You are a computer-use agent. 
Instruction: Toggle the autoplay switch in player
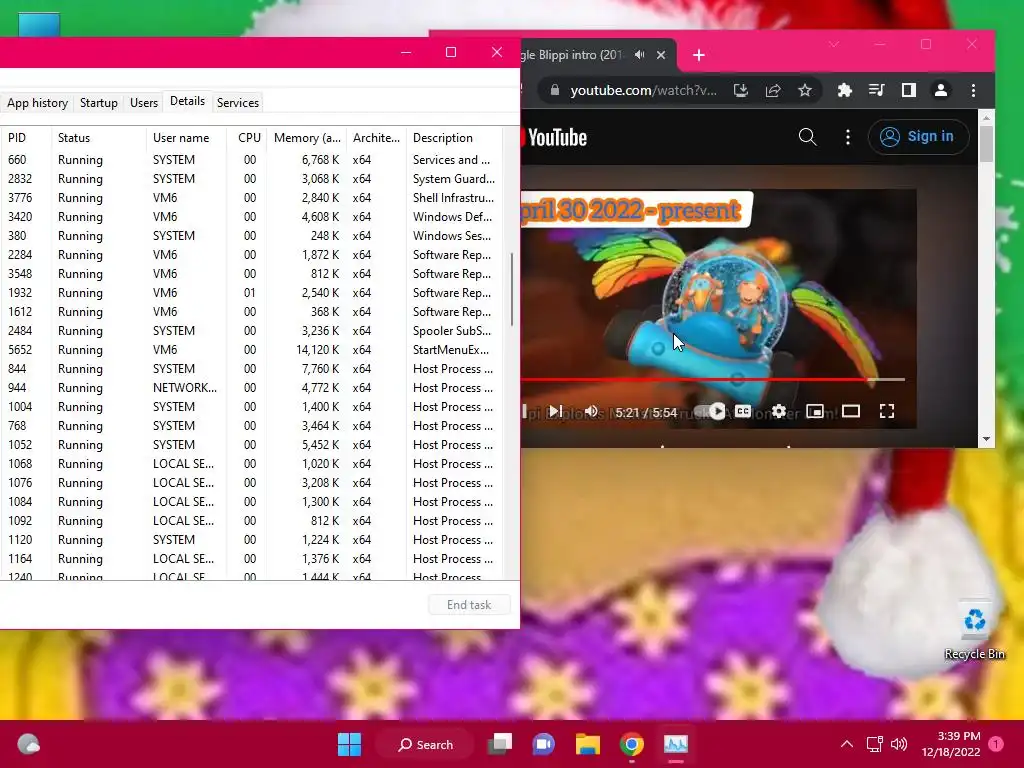(709, 411)
